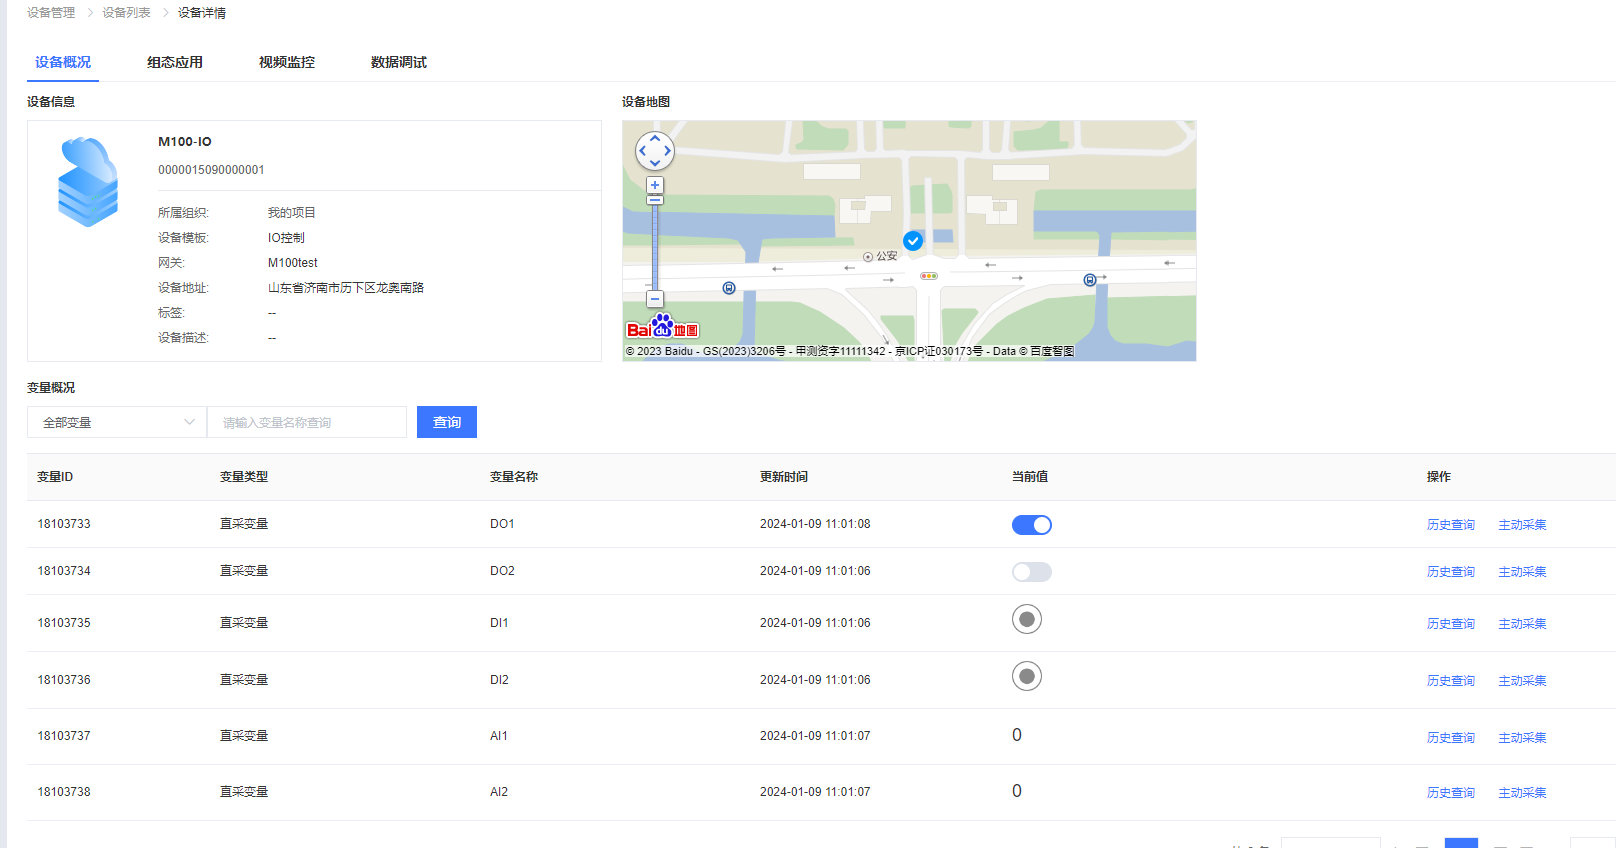Turn off the DO1 switch
This screenshot has width=1616, height=848.
[1031, 525]
